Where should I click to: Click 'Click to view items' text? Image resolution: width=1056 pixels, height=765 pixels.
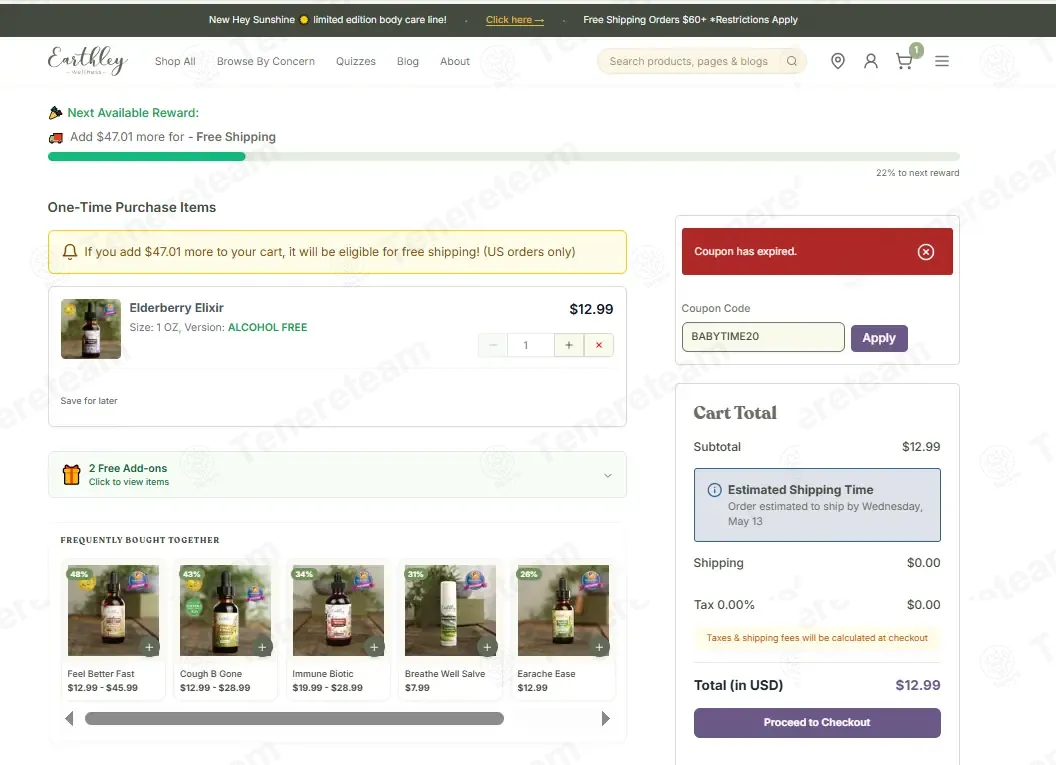[x=129, y=482]
